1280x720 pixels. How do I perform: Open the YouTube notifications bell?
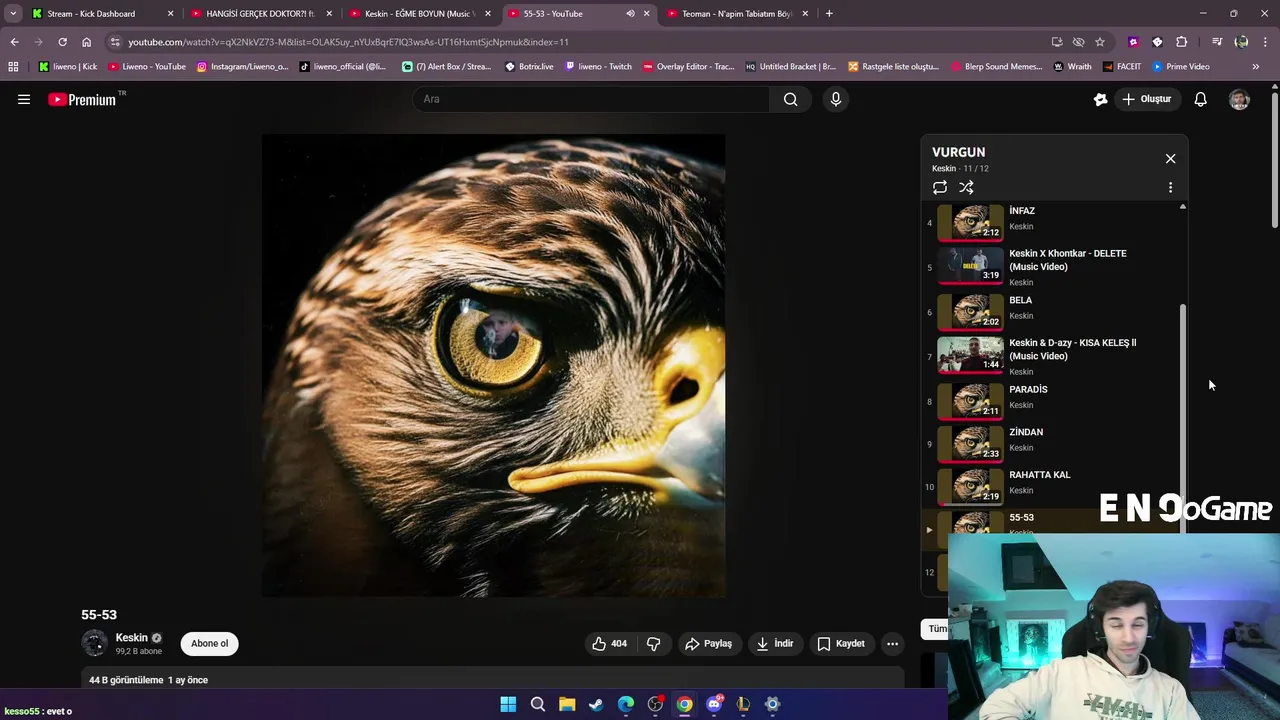[1201, 99]
